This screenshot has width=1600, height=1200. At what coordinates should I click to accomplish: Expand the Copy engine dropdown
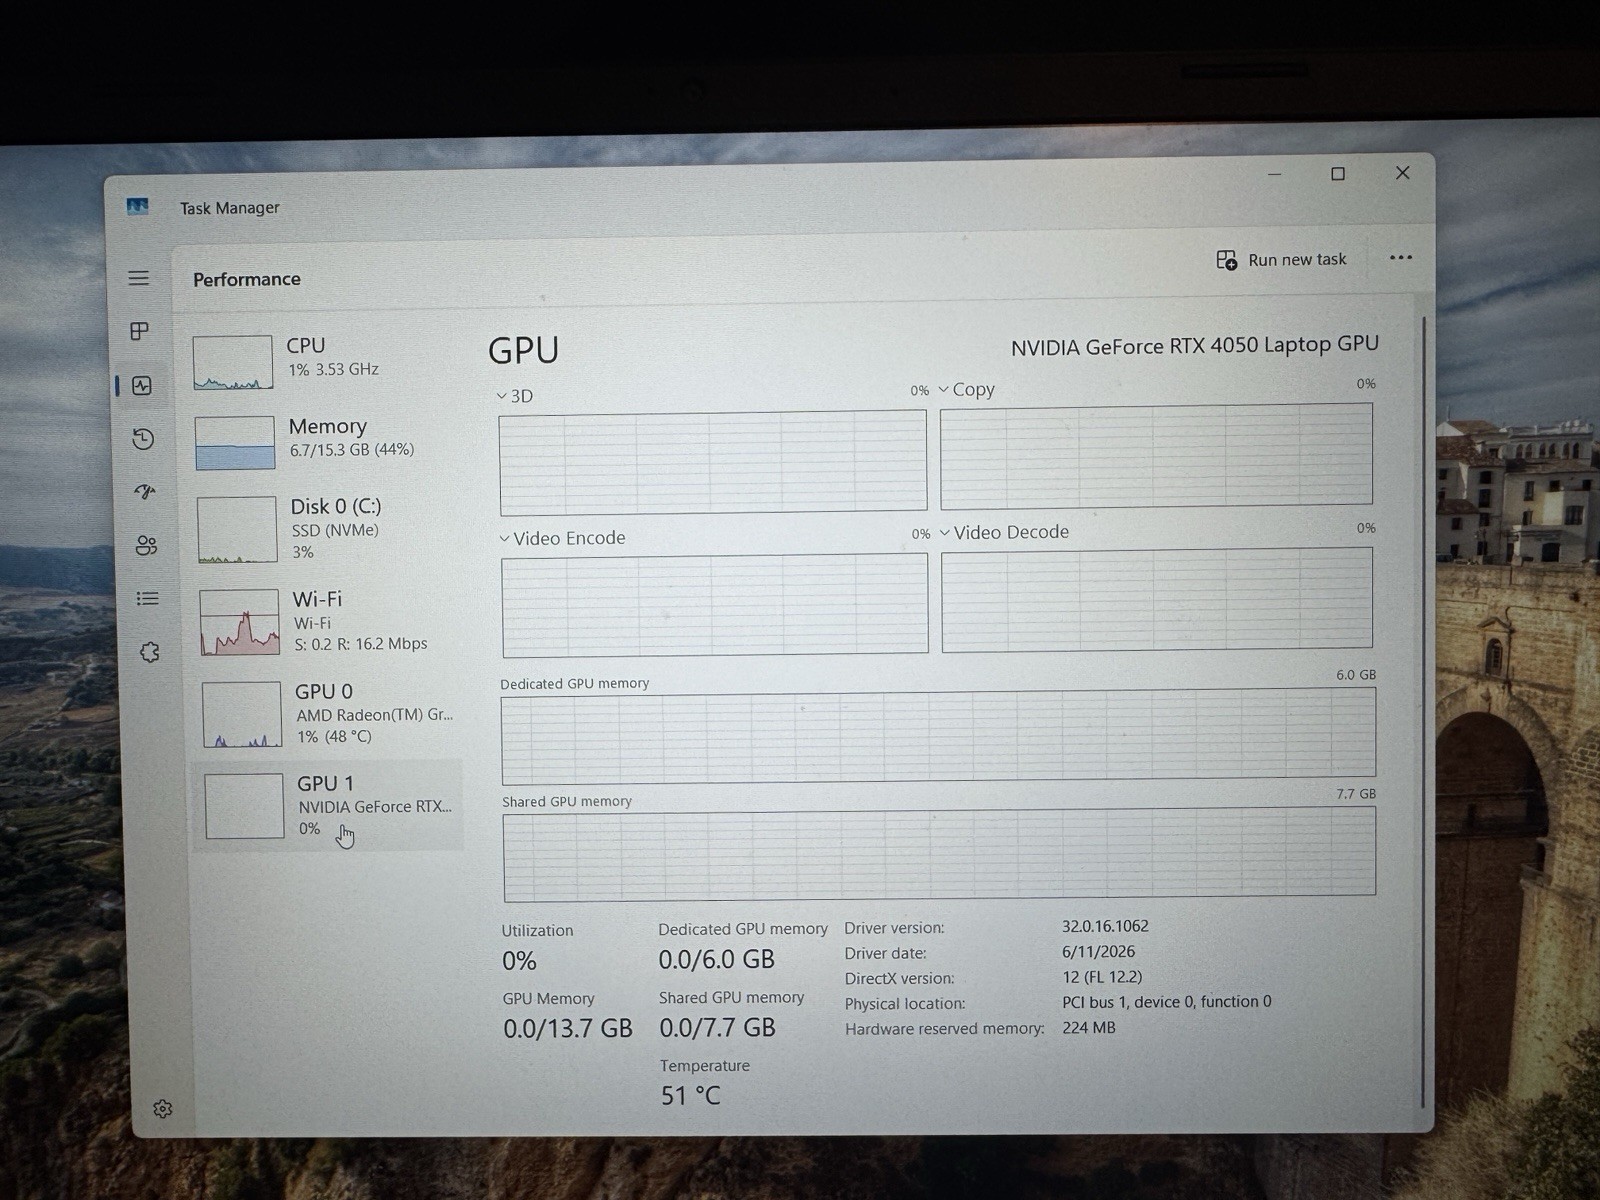coord(943,389)
